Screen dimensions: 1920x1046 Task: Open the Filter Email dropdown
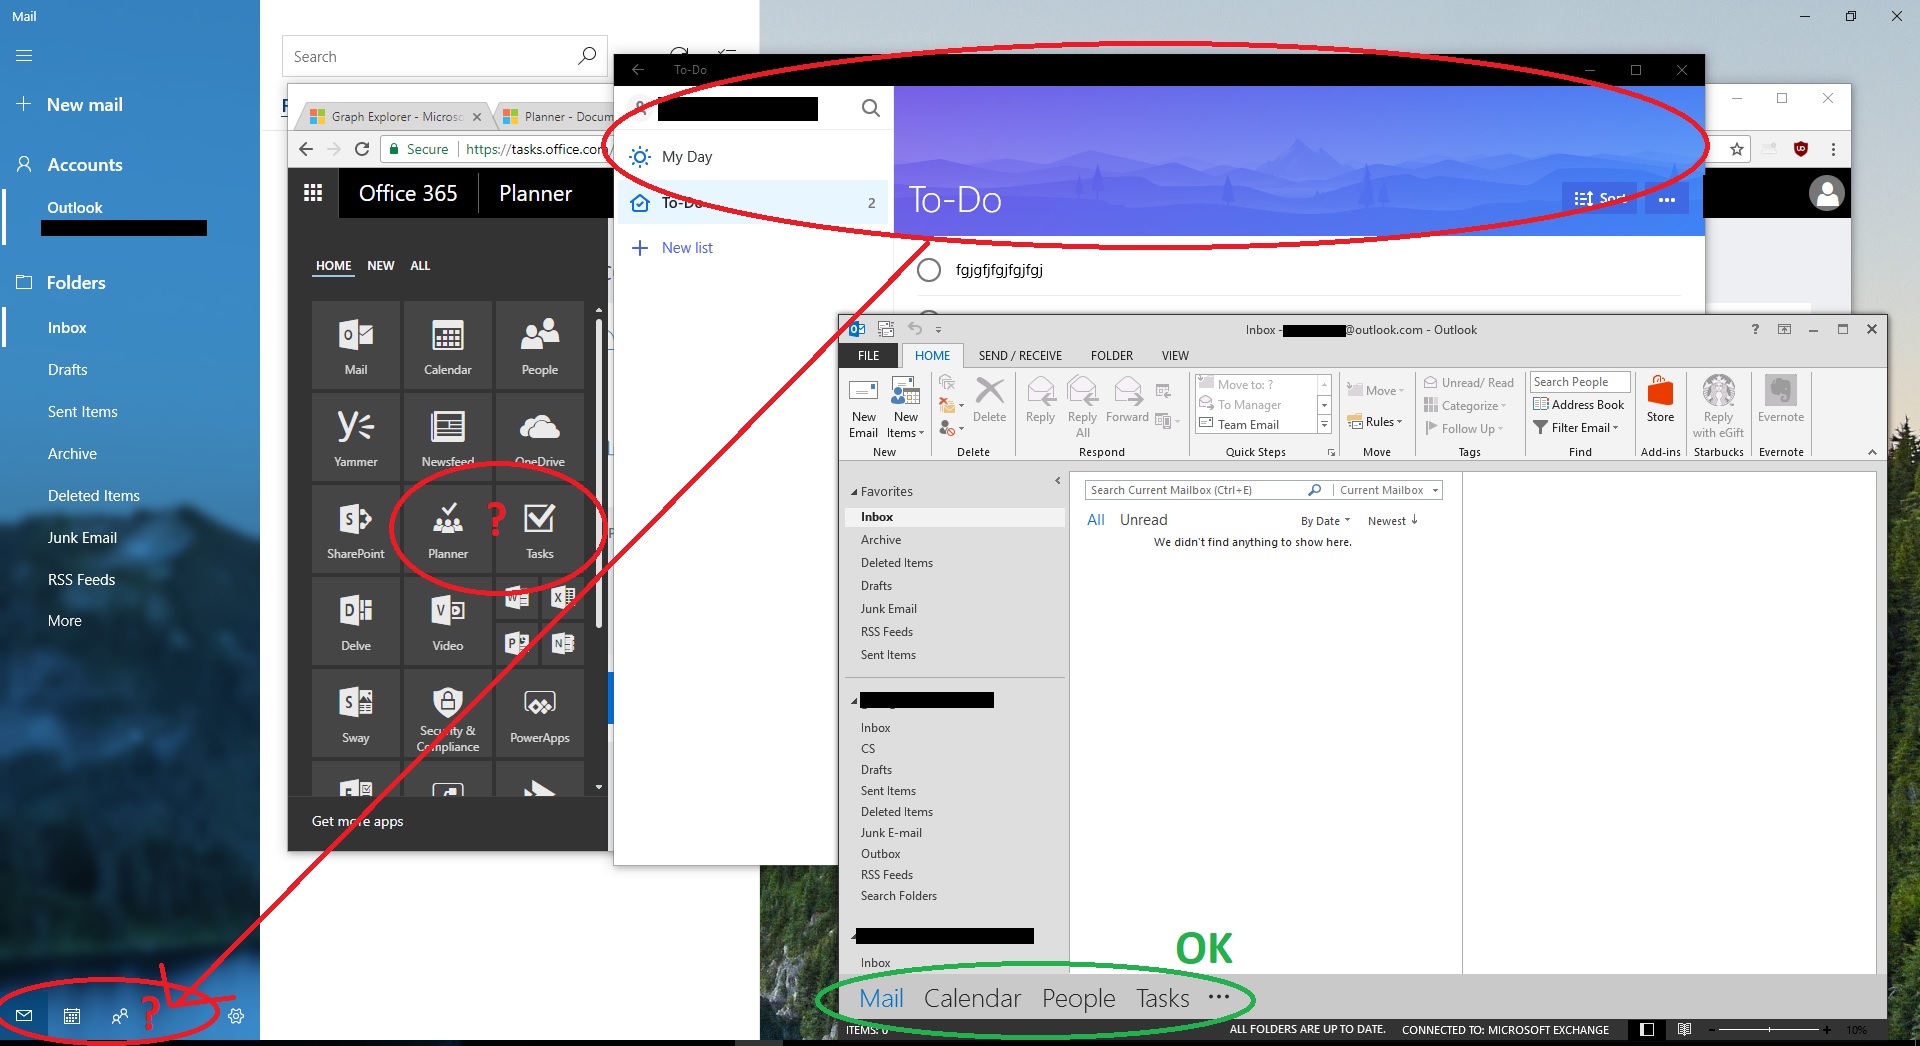pyautogui.click(x=1576, y=428)
